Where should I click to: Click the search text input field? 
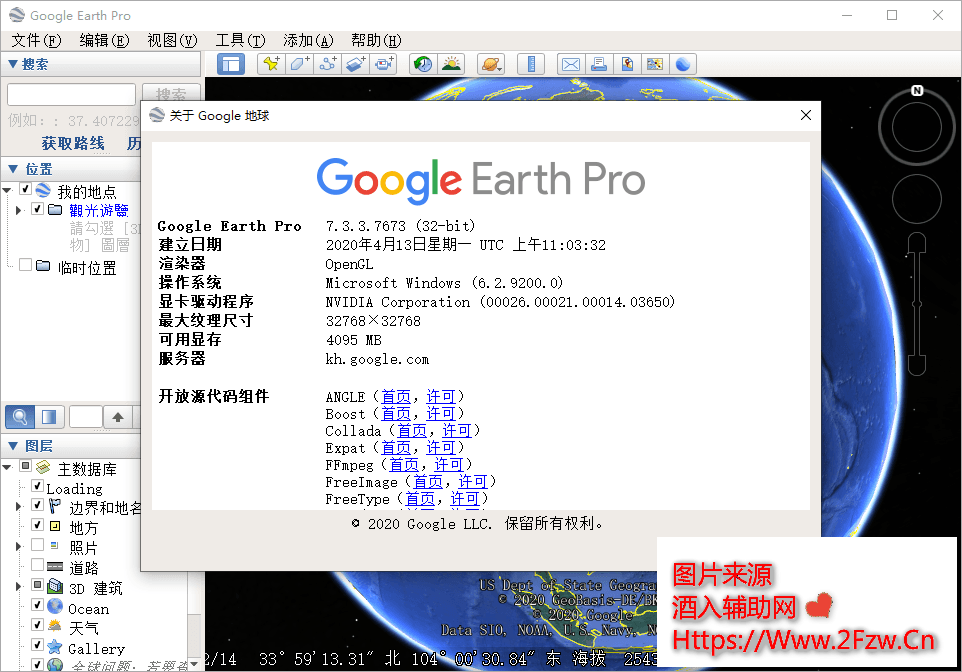(x=71, y=95)
